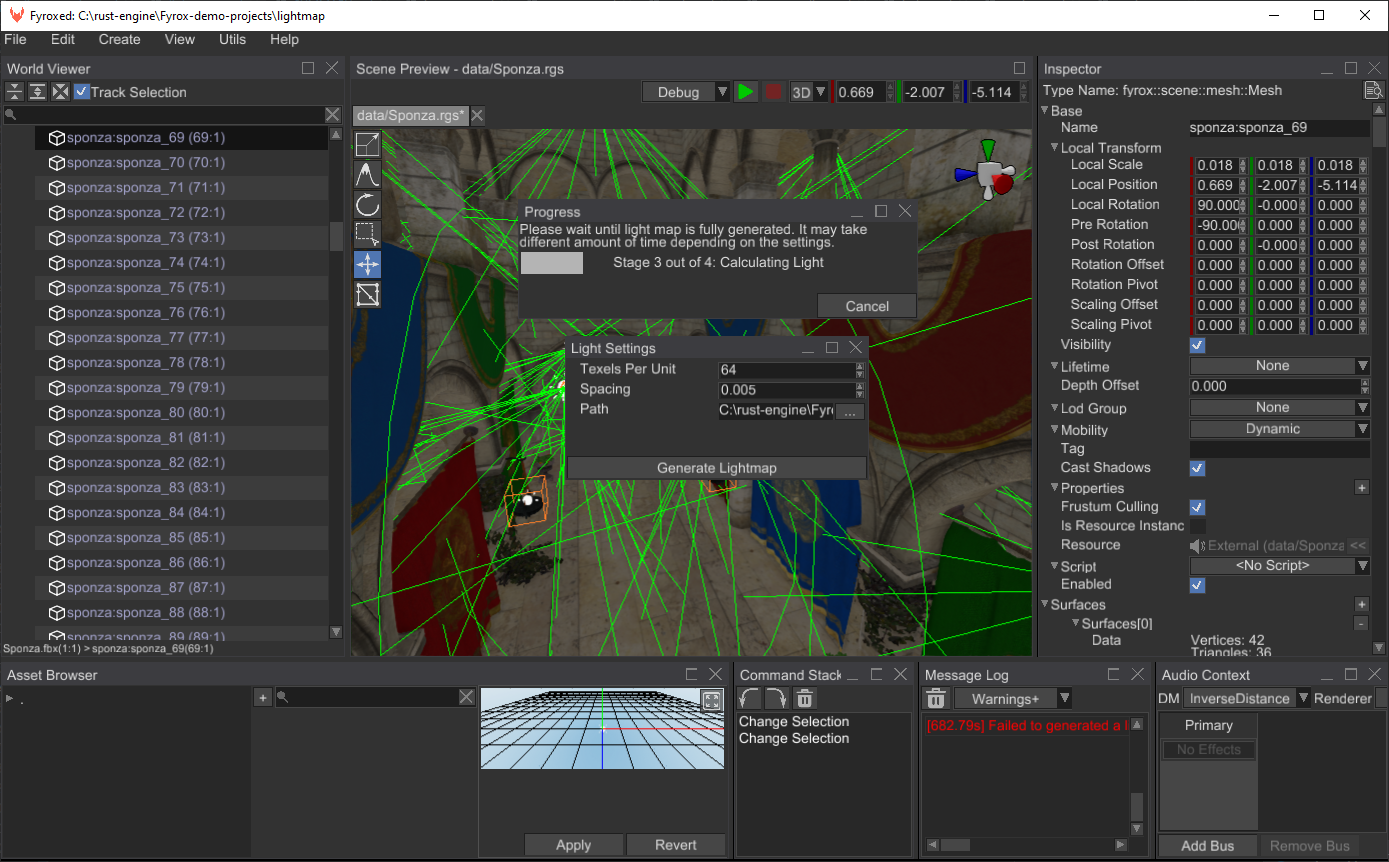Remove Surfaces[0] with the minus button
Screen dimensions: 1389x862
tap(1361, 624)
